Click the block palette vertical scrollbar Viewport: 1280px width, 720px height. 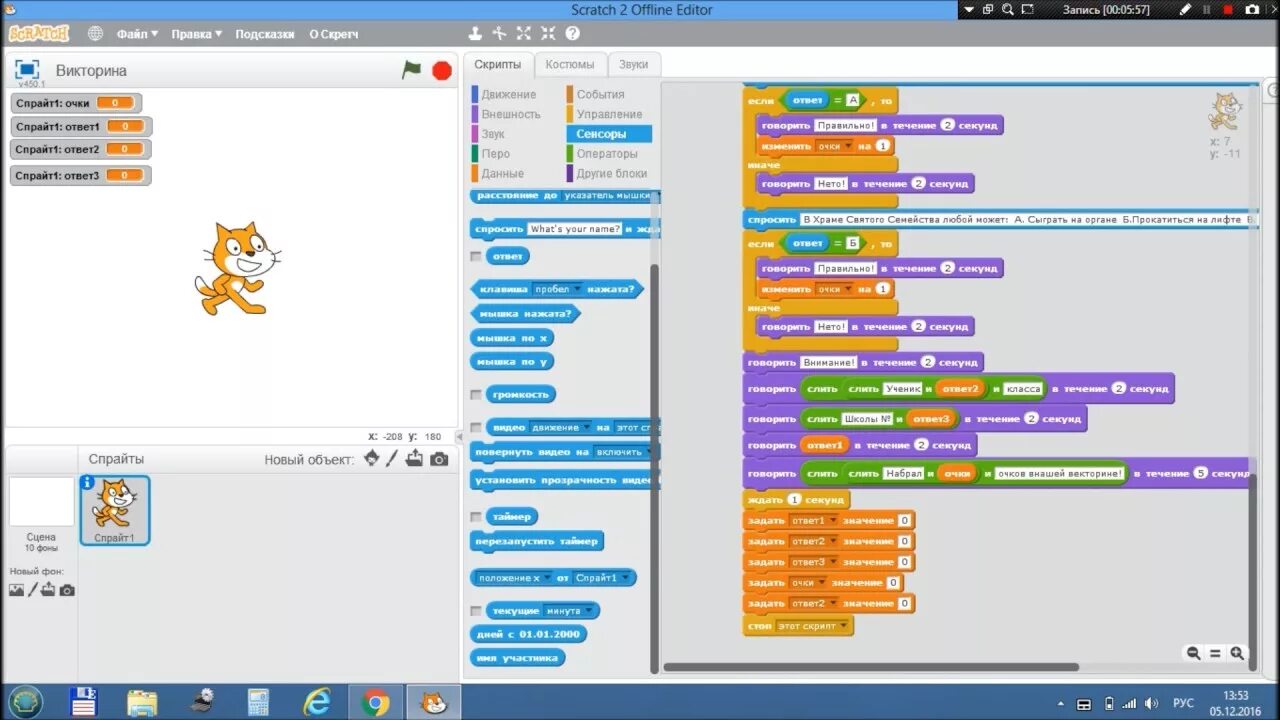(655, 468)
